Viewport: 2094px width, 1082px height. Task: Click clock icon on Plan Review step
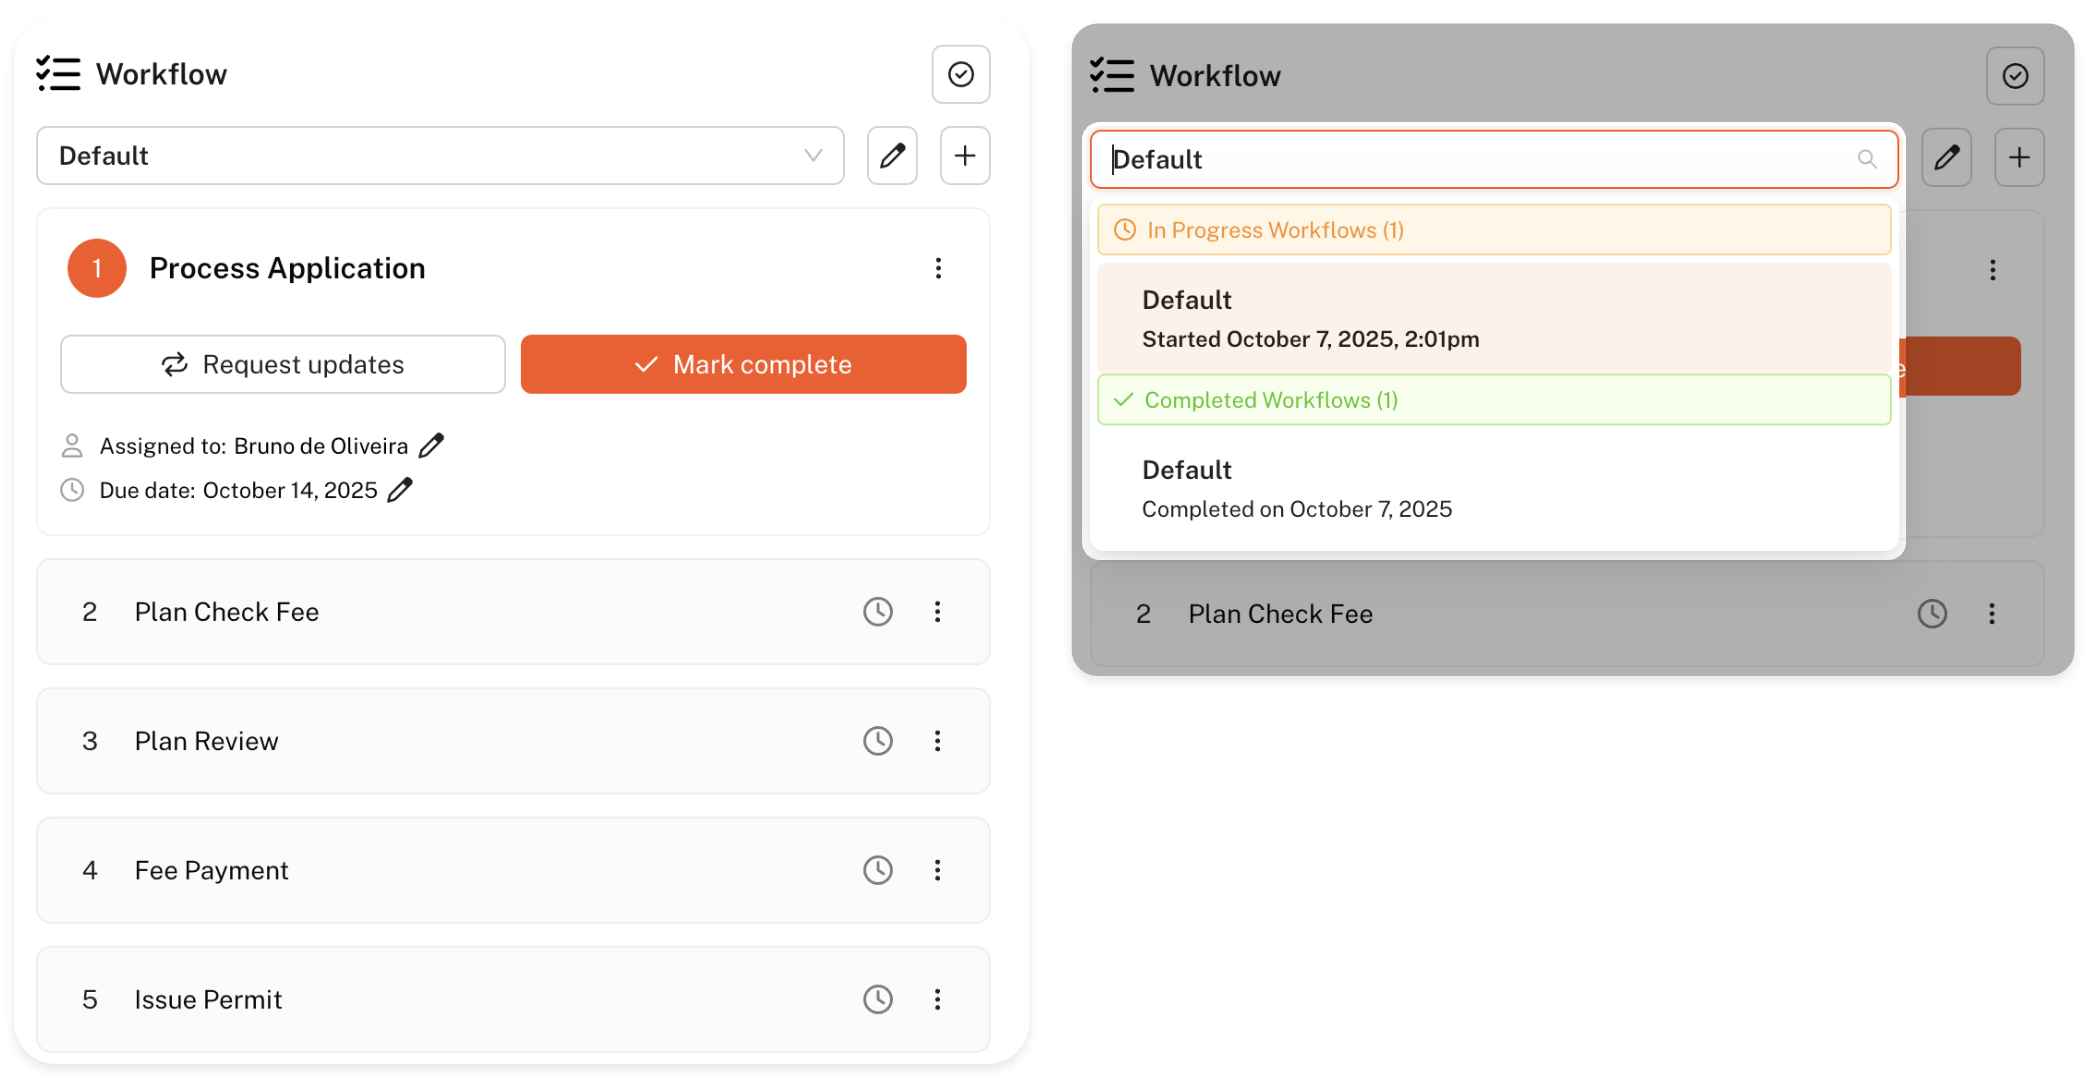(877, 741)
